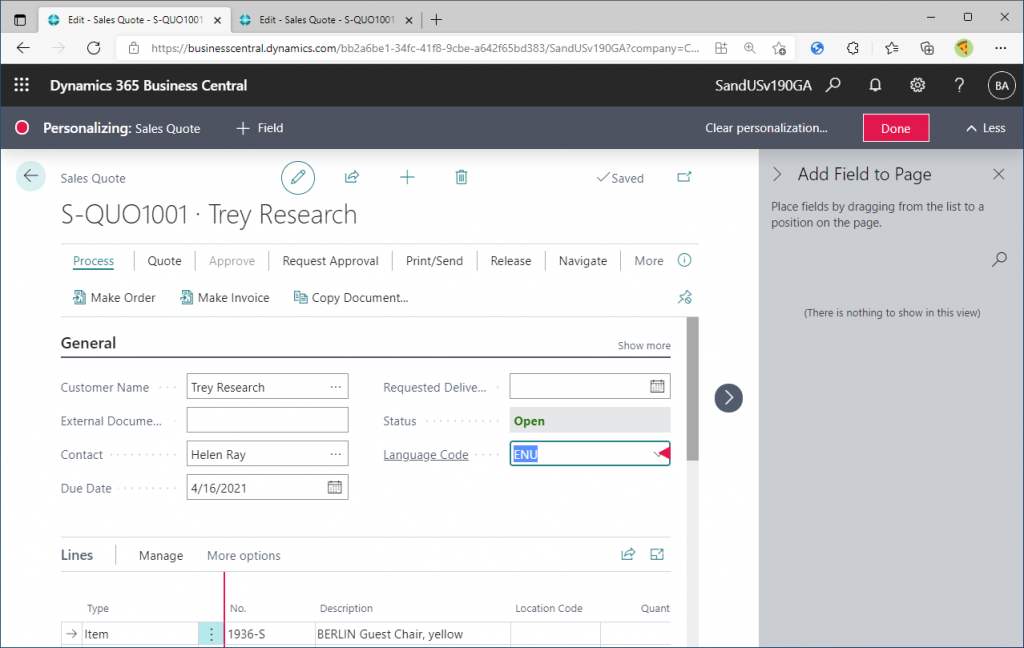The image size is (1024, 648).
Task: Open the browser three-dot menu
Action: coord(1000,48)
